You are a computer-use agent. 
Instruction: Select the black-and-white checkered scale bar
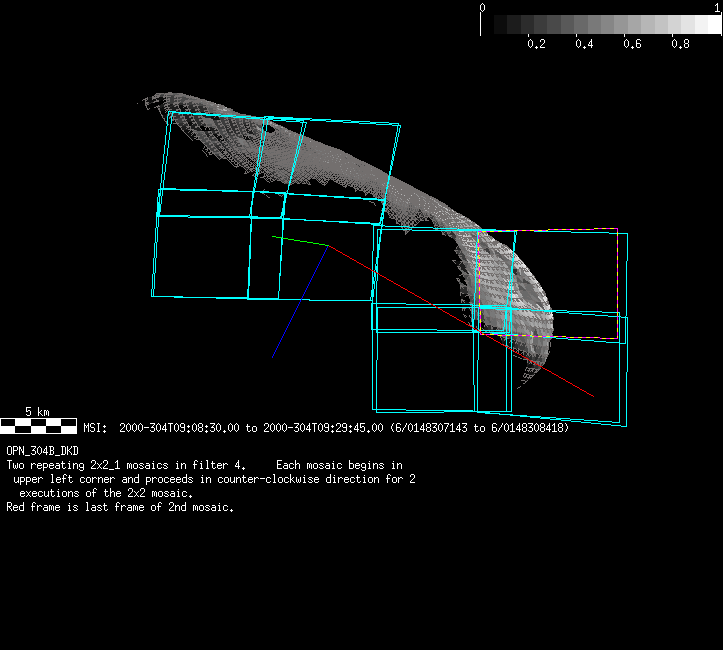click(38, 425)
